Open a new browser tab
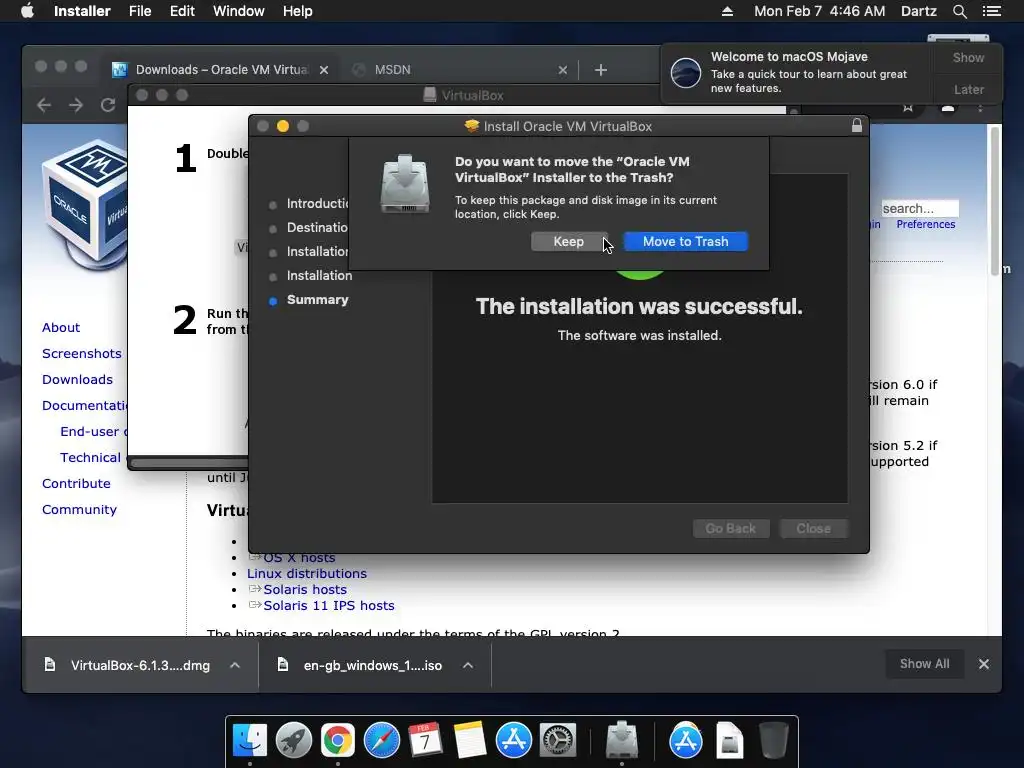 [x=601, y=70]
